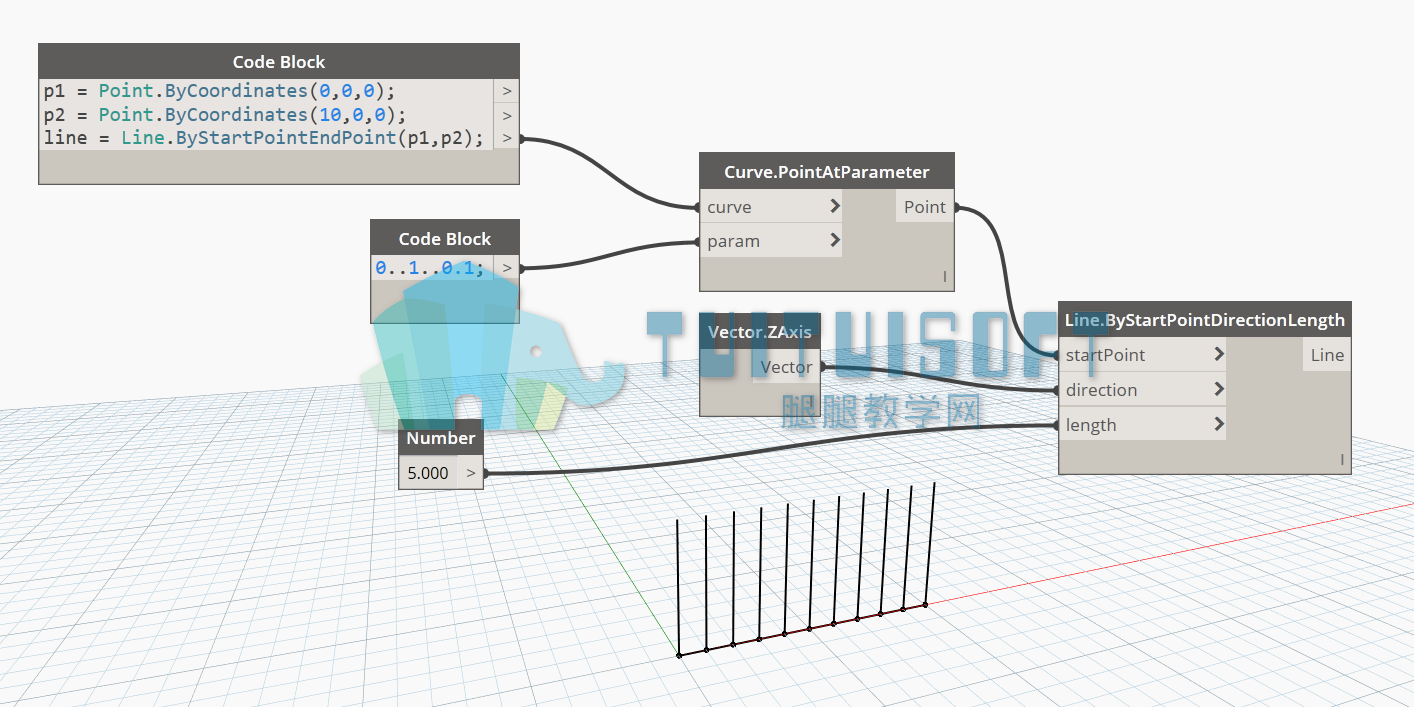
Task: Click the output arrow of the 0..1..0.1 code block
Action: [x=507, y=268]
